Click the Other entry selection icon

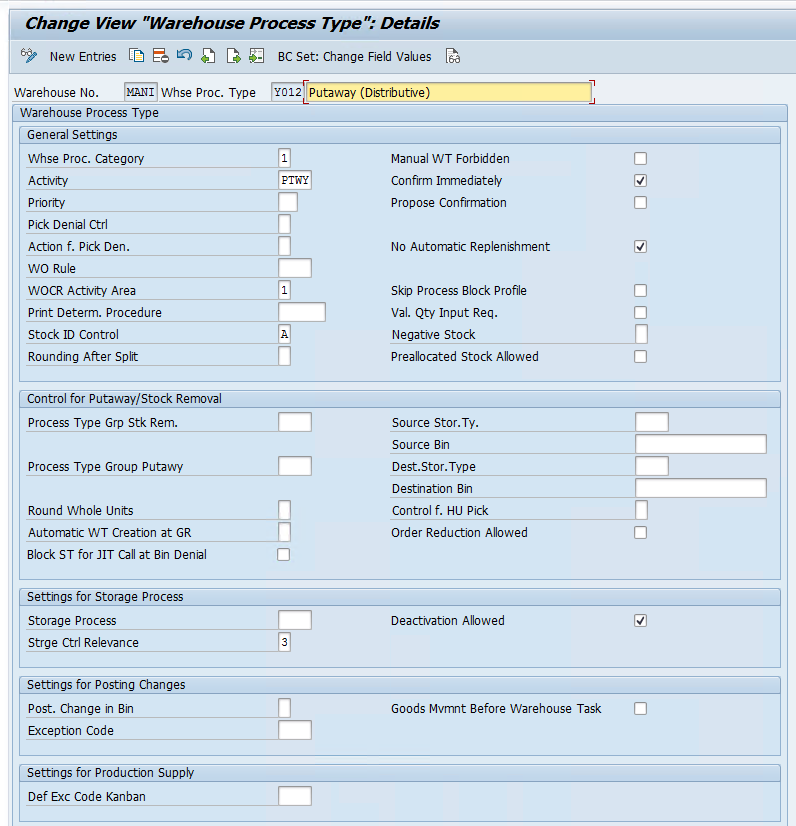click(x=257, y=56)
